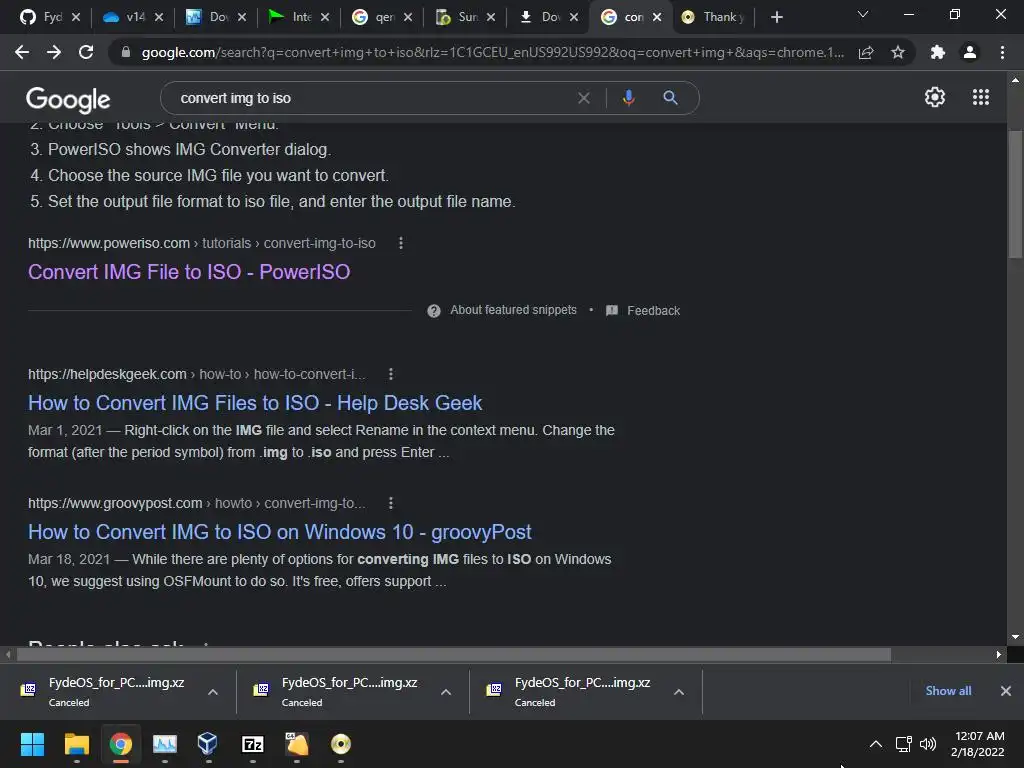This screenshot has height=768, width=1024.
Task: Expand second canceled FydeOS download options
Action: [446, 692]
